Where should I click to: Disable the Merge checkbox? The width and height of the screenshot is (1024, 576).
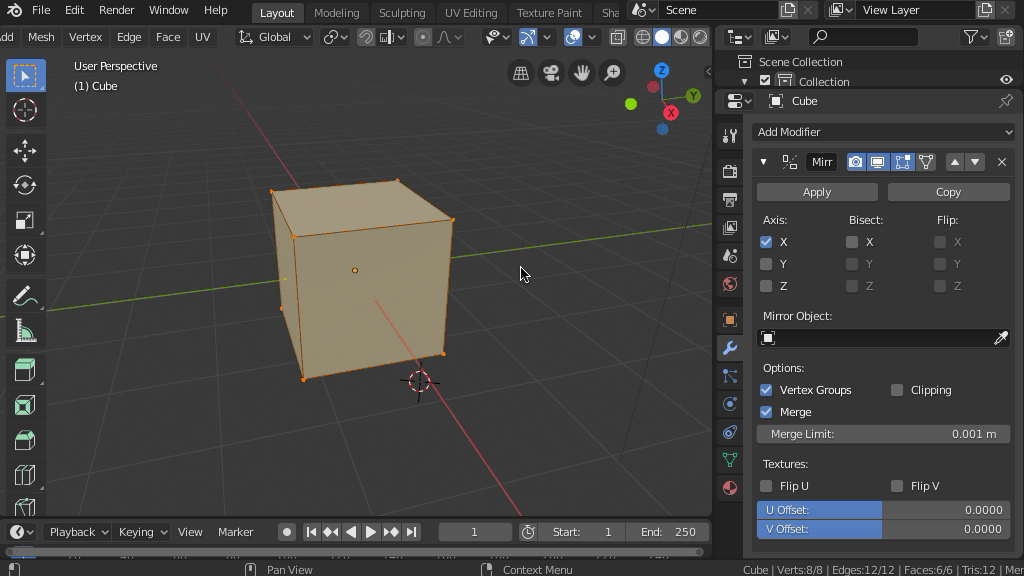point(766,412)
